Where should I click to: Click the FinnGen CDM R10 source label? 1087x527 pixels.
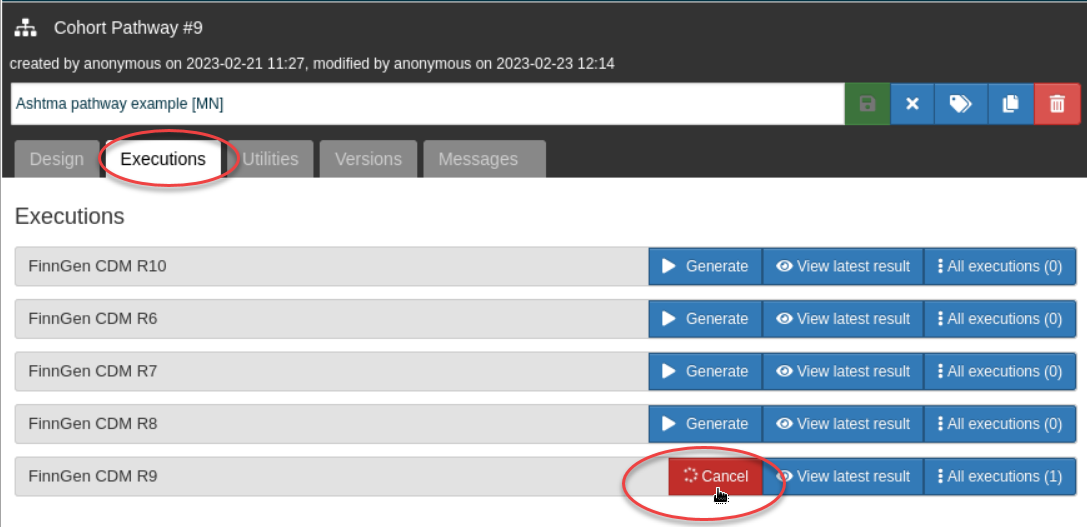coord(97,266)
